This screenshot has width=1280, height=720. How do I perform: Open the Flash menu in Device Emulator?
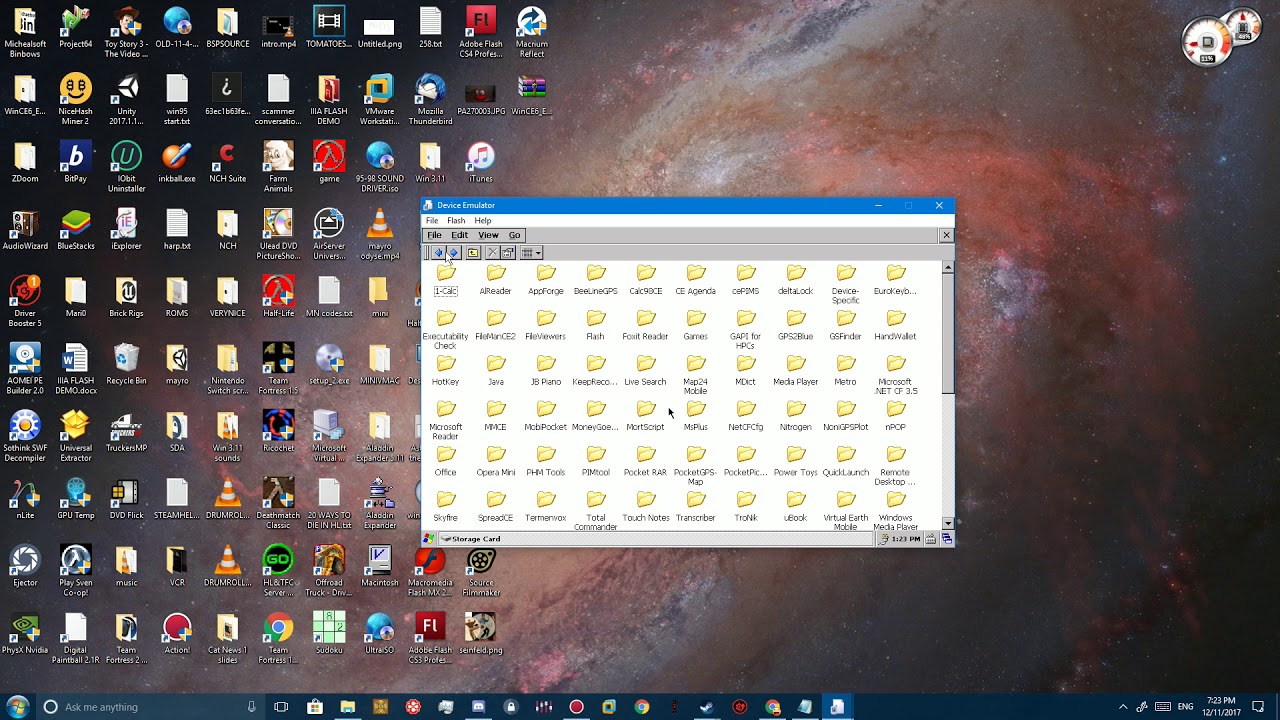tap(456, 220)
